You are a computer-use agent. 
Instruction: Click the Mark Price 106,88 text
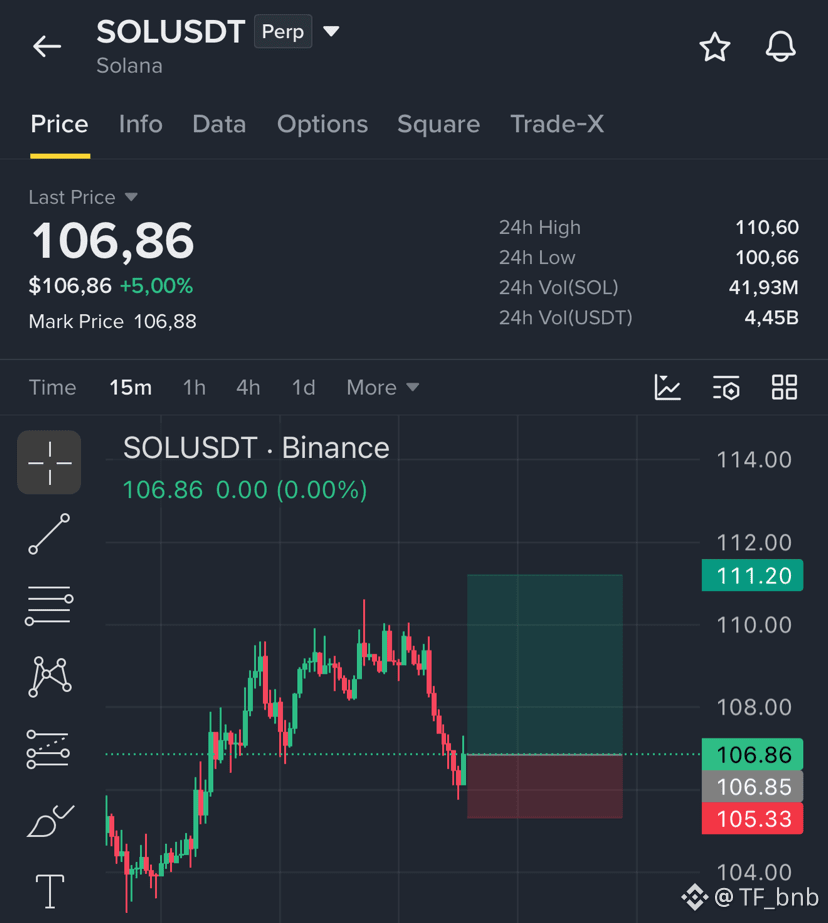point(112,321)
